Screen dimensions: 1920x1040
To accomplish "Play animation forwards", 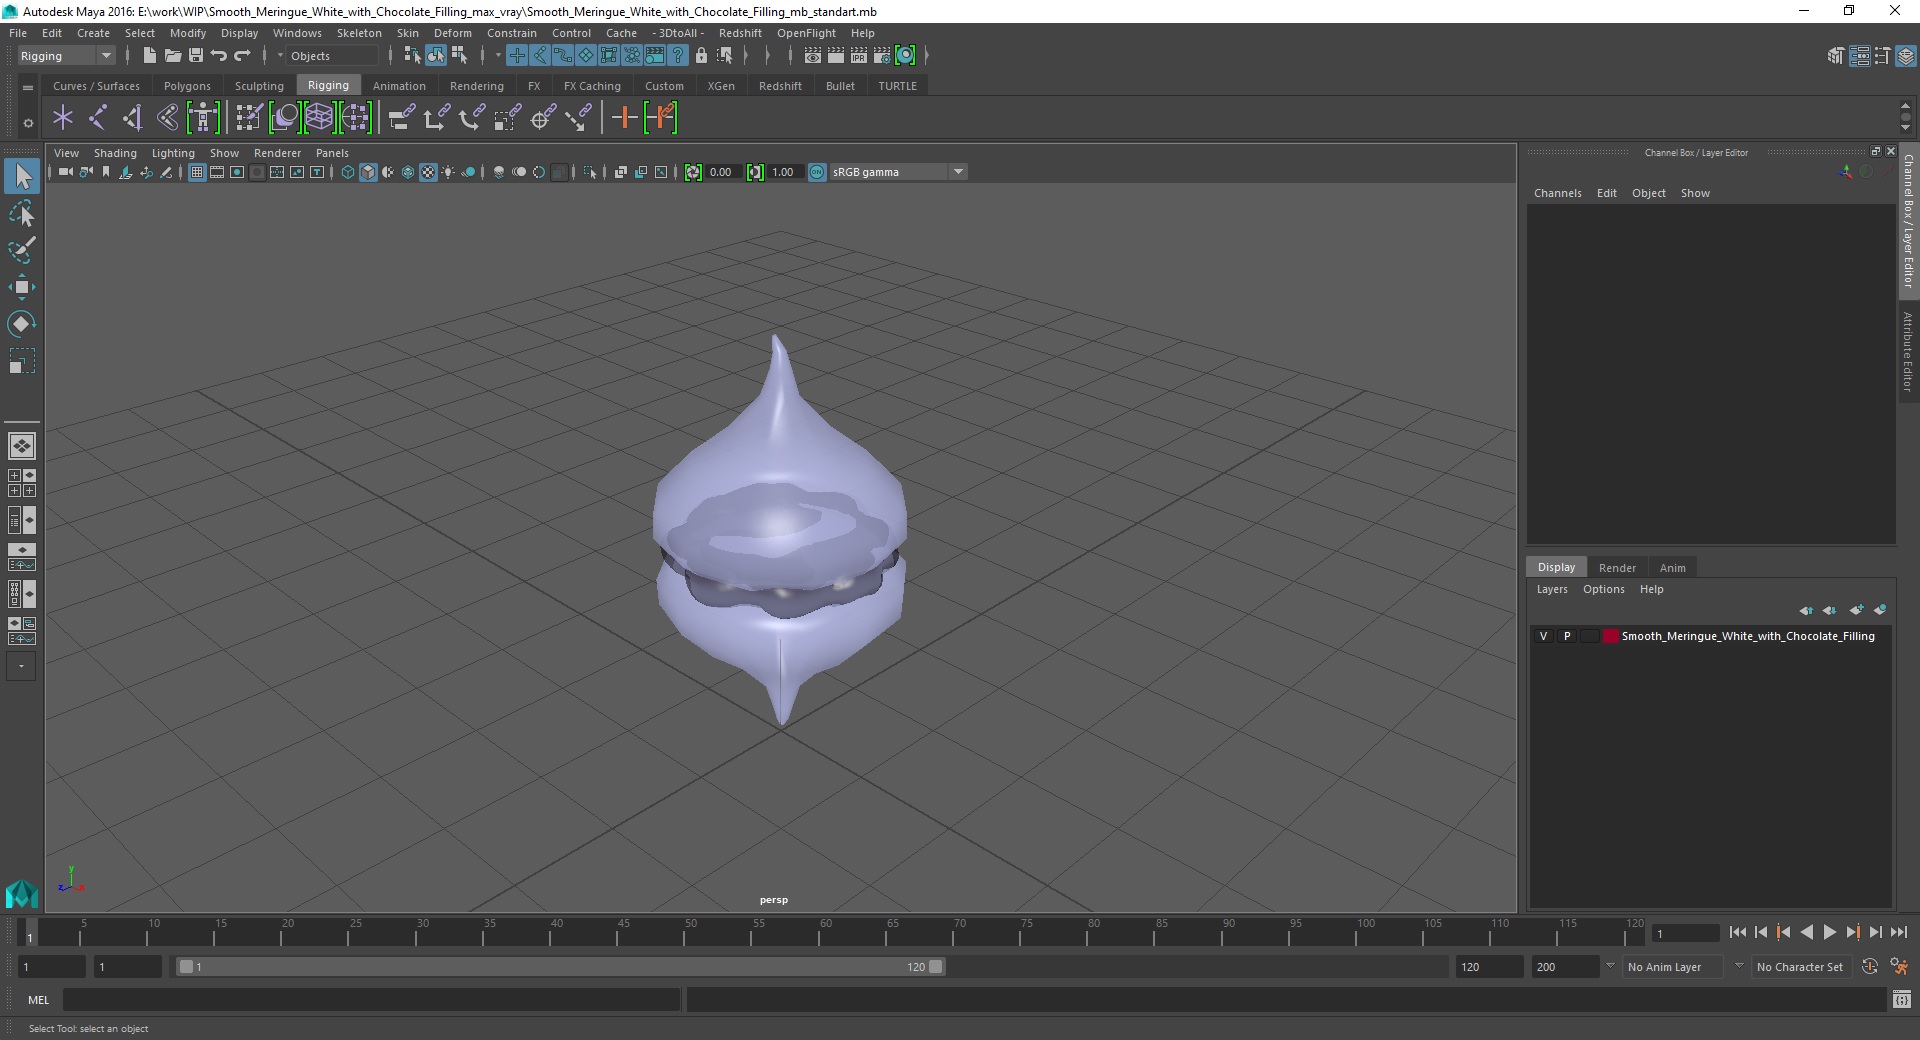I will (x=1829, y=932).
